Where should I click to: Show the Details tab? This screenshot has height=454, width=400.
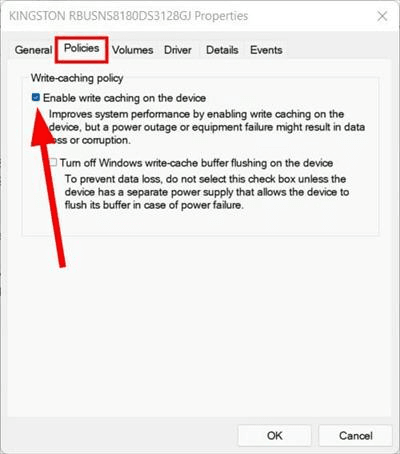tap(222, 50)
